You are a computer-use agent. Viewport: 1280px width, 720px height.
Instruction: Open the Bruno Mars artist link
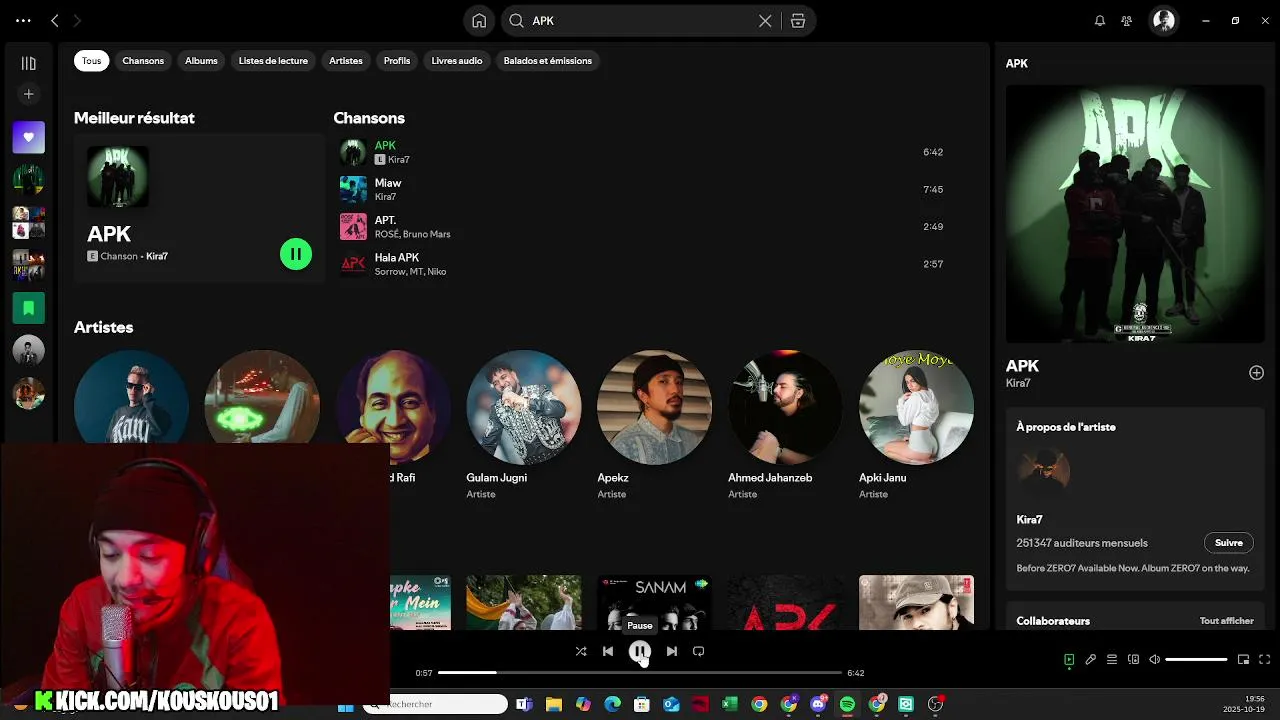[427, 234]
